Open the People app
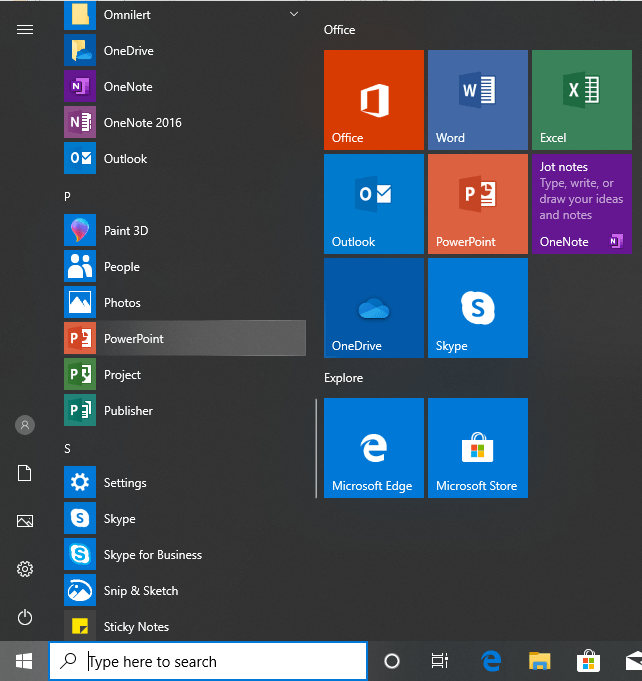Screen dimensions: 642x681 (185, 267)
